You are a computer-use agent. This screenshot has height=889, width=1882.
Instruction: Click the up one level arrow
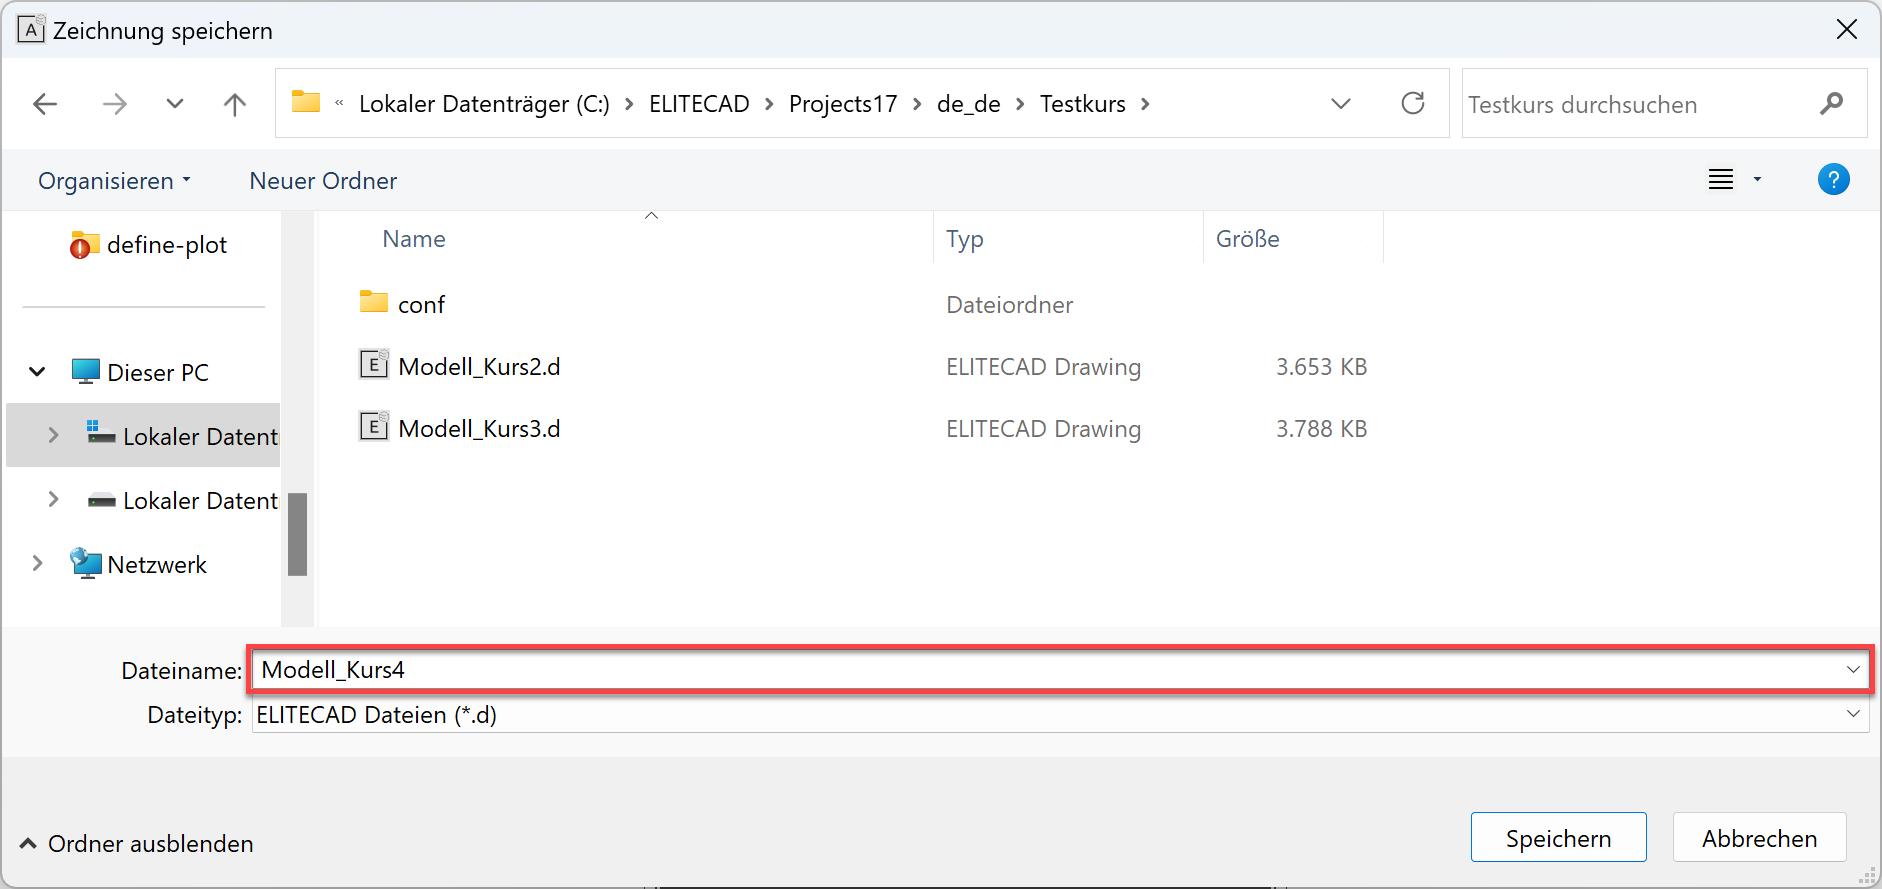point(234,104)
